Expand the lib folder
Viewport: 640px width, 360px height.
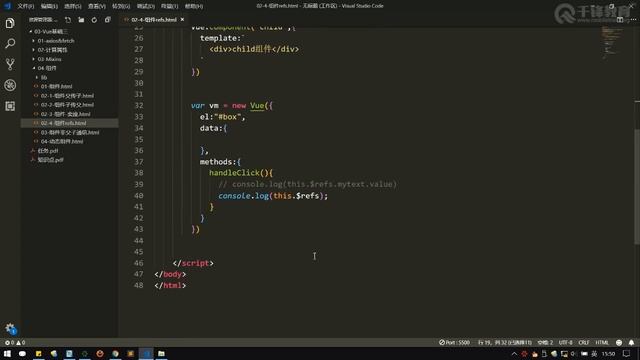point(44,77)
